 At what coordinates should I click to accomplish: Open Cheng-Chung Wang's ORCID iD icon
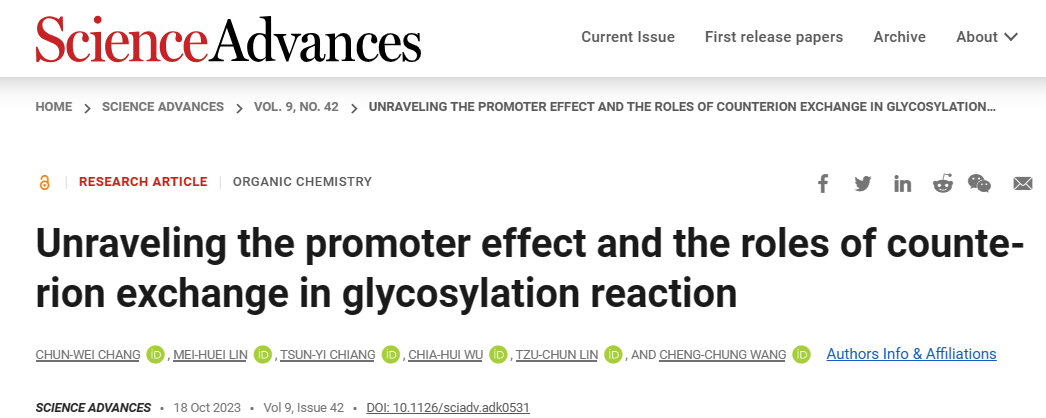[801, 355]
